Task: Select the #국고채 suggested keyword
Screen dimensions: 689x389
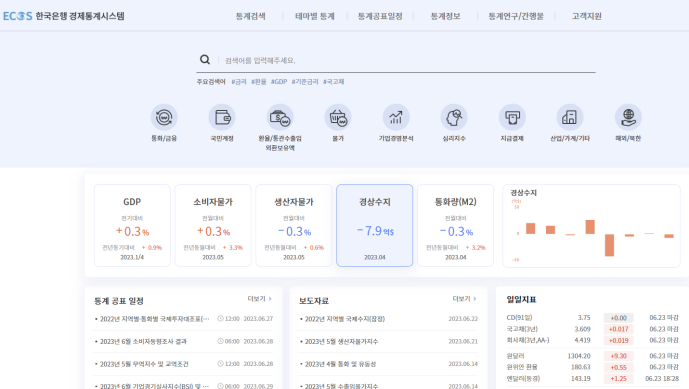Action: click(334, 82)
